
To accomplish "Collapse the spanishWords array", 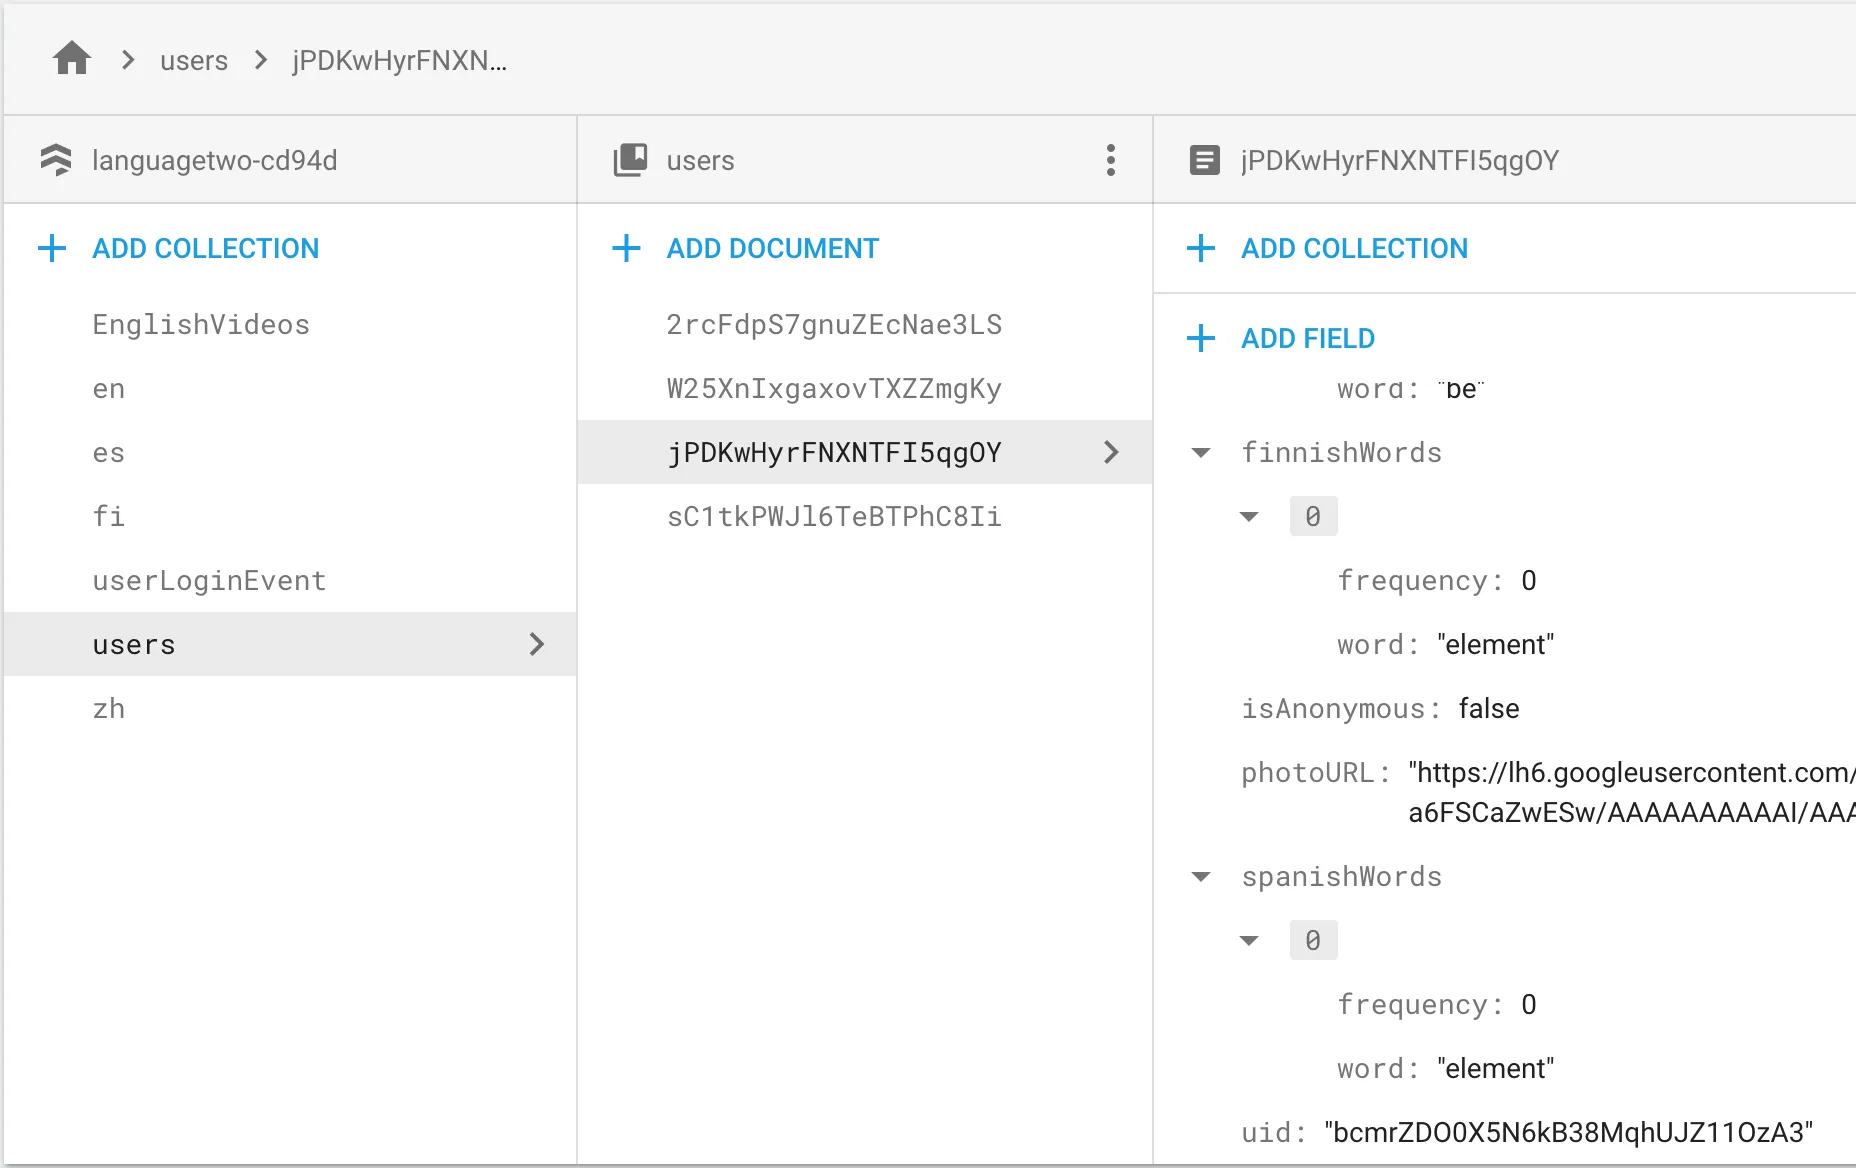I will click(x=1201, y=877).
